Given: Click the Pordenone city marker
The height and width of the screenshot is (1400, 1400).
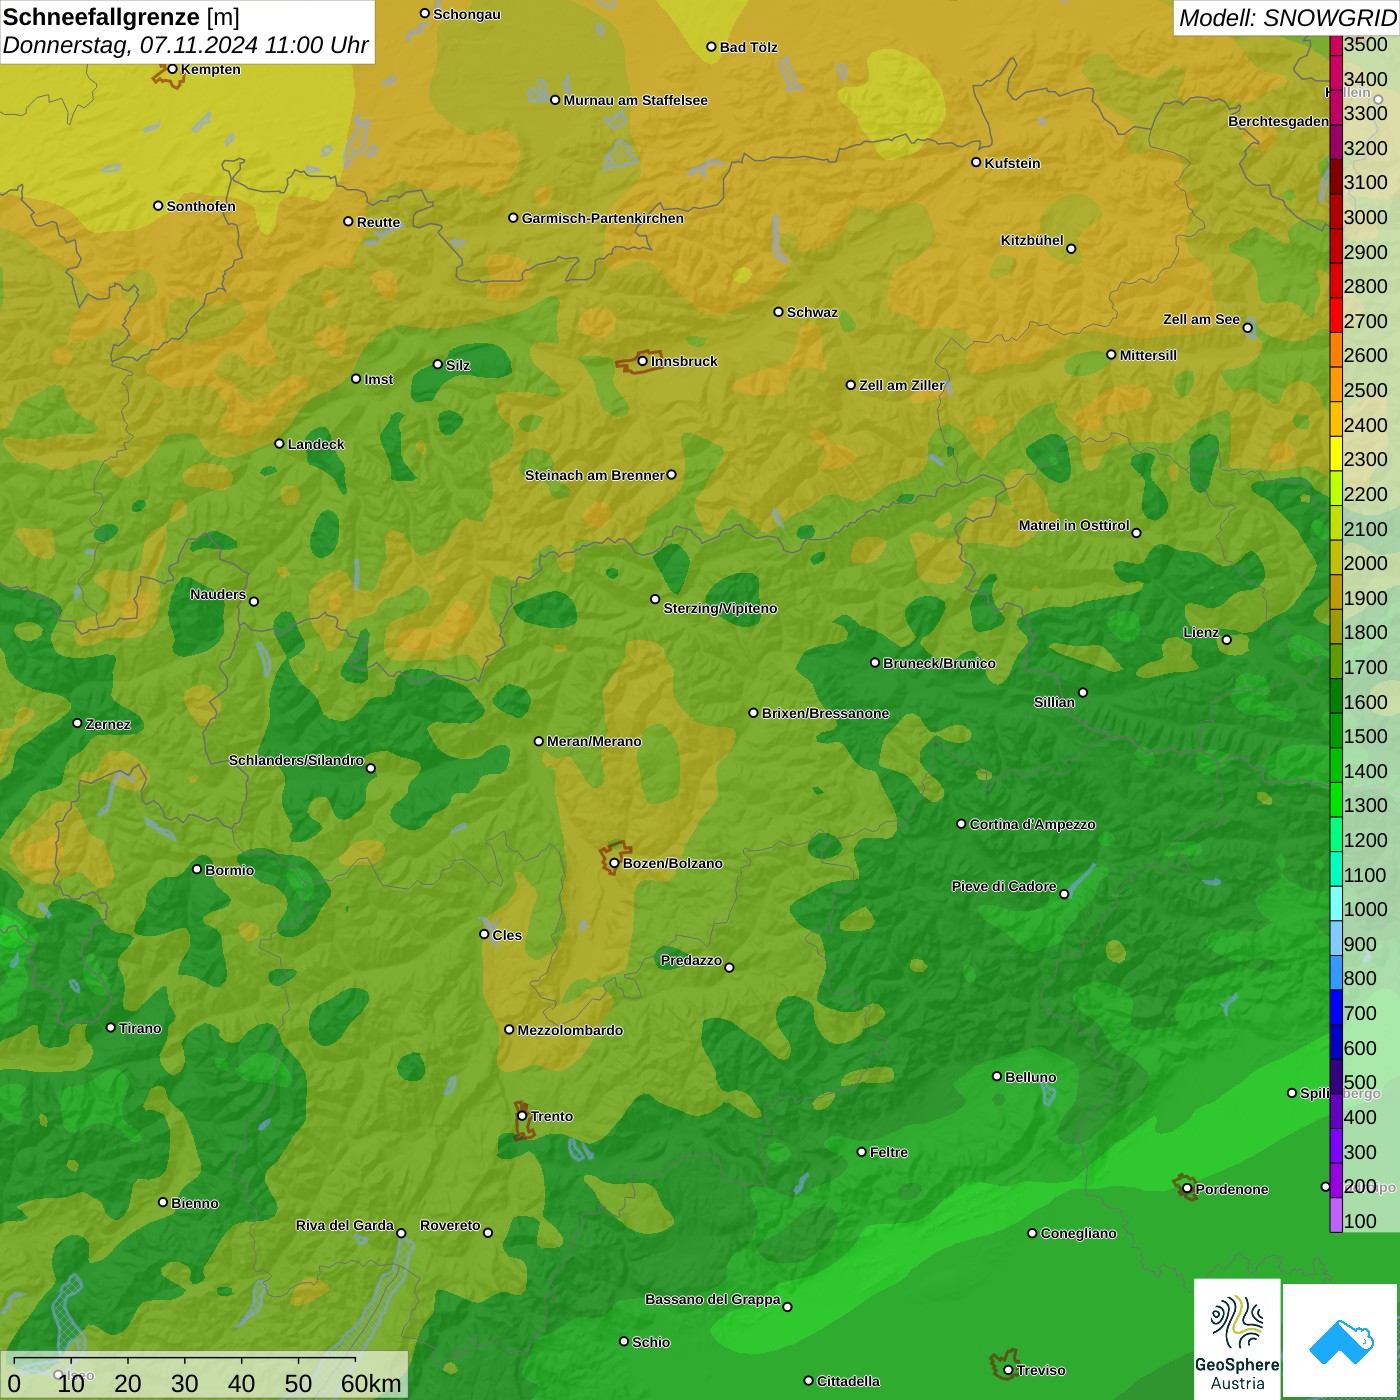Looking at the screenshot, I should click(1187, 1188).
